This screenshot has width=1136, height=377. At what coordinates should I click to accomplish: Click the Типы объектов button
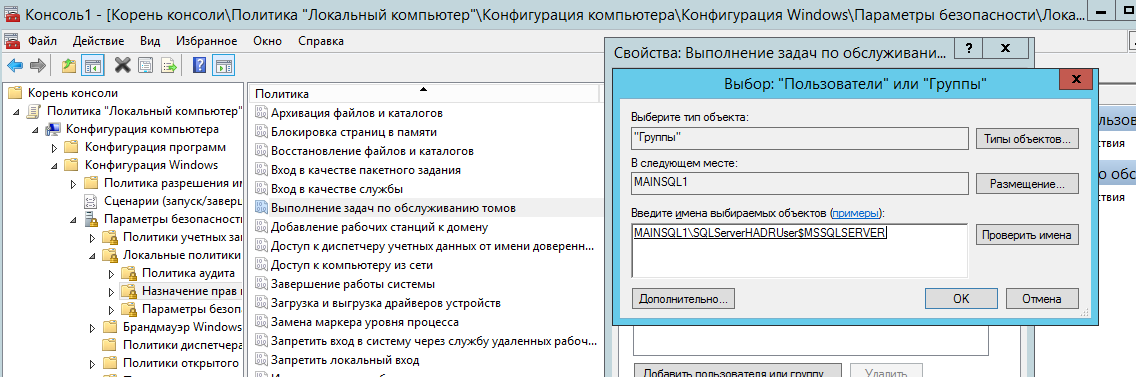coord(1027,138)
